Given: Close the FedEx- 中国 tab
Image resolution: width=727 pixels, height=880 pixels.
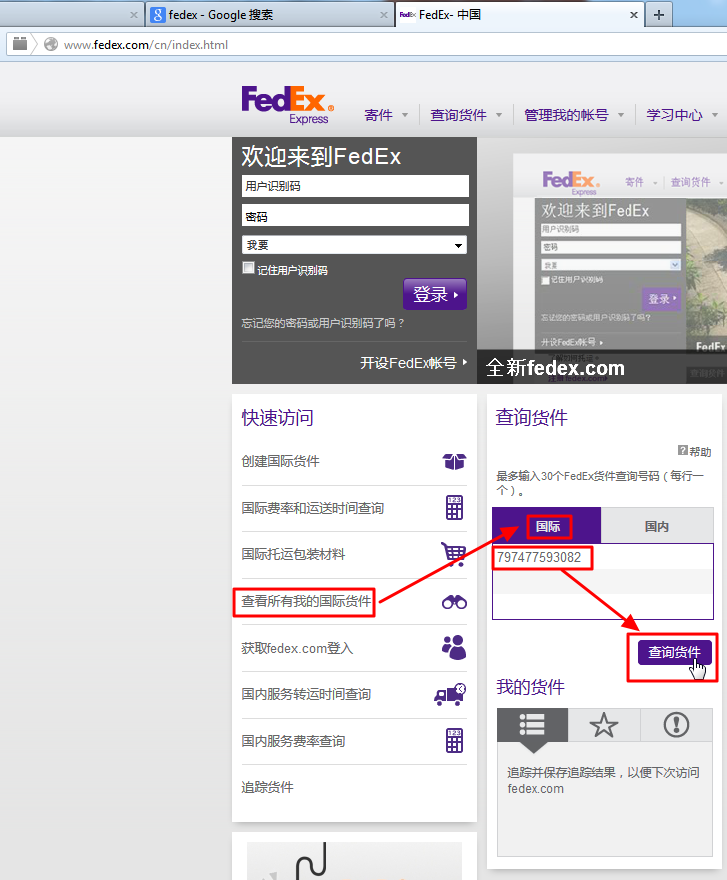Looking at the screenshot, I should (x=634, y=15).
